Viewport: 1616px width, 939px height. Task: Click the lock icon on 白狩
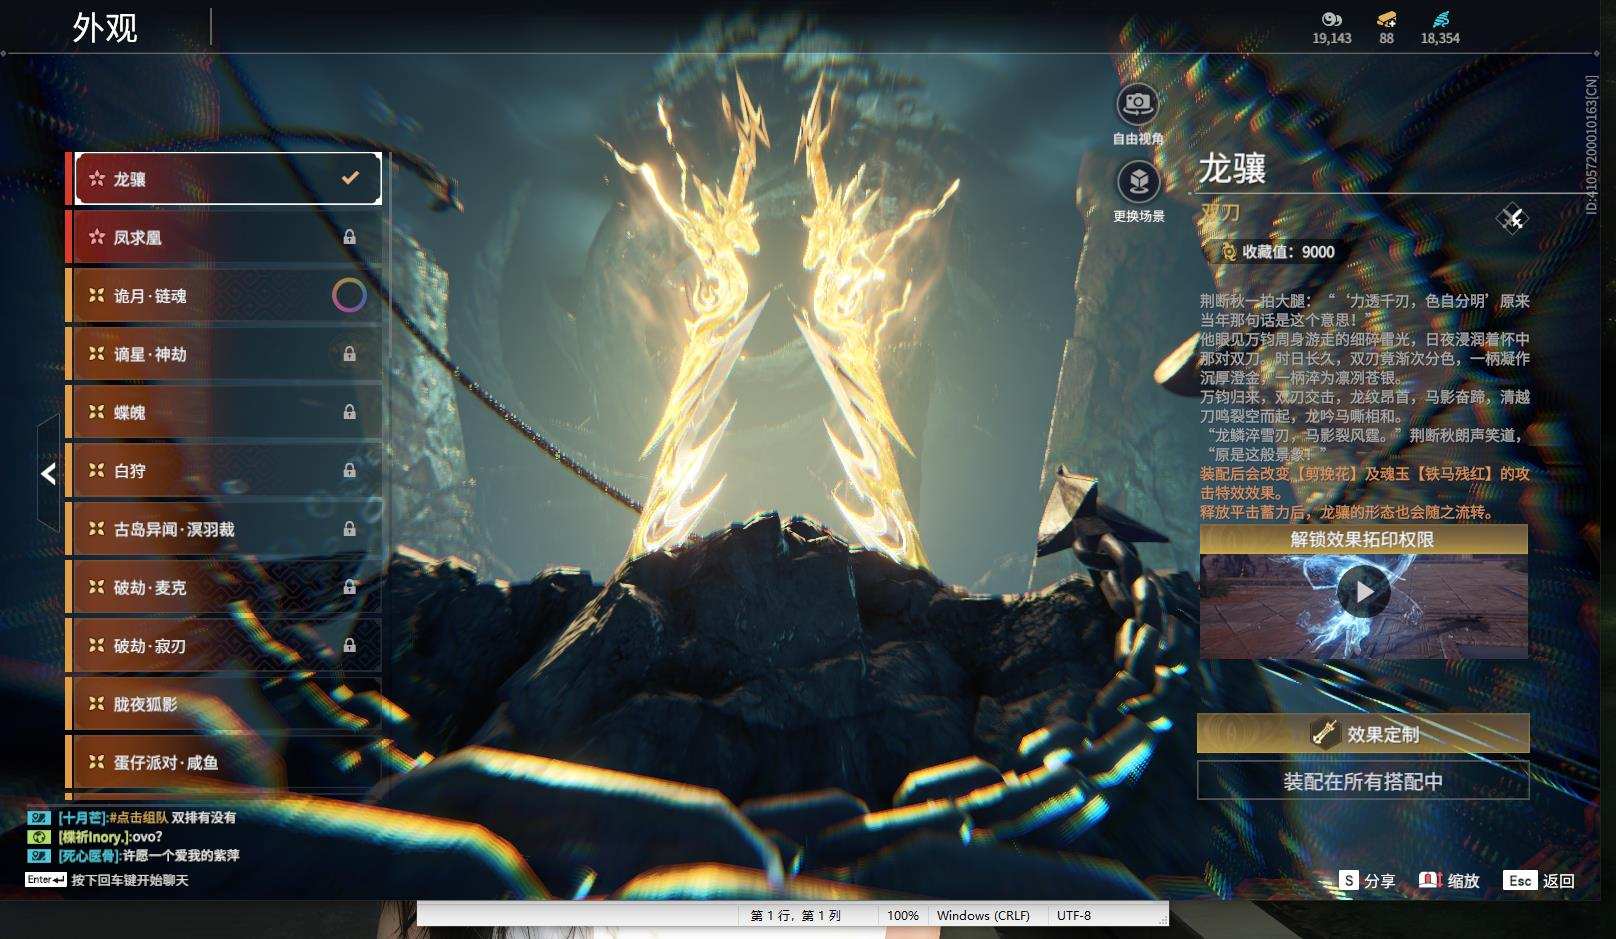pyautogui.click(x=349, y=470)
